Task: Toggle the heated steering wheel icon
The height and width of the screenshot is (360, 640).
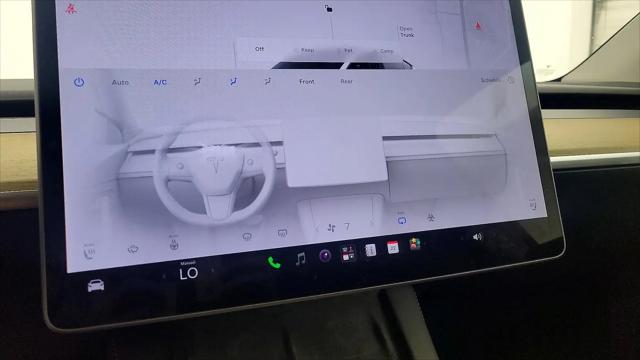Action: 174,243
